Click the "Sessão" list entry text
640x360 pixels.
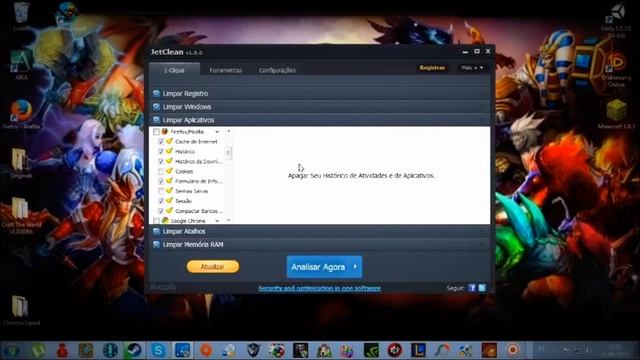click(183, 201)
